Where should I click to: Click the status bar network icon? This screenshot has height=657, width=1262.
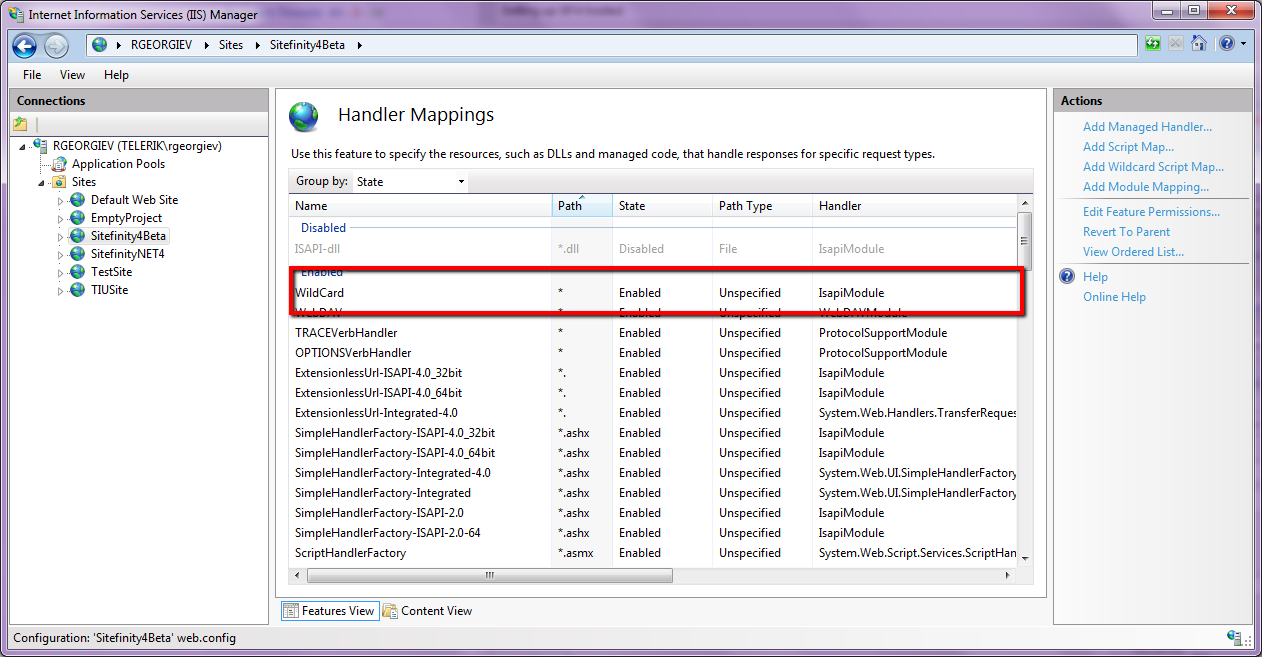tap(1235, 638)
